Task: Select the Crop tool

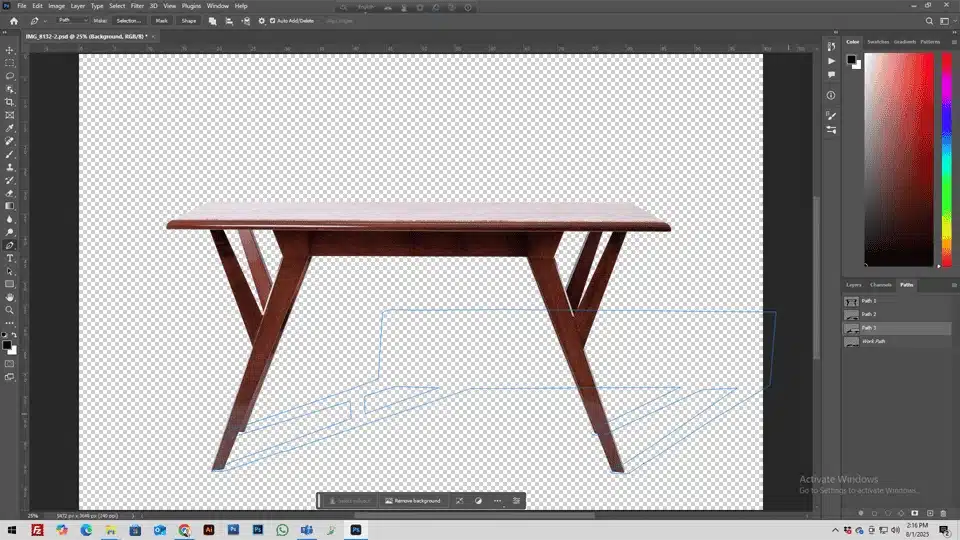Action: [x=10, y=102]
